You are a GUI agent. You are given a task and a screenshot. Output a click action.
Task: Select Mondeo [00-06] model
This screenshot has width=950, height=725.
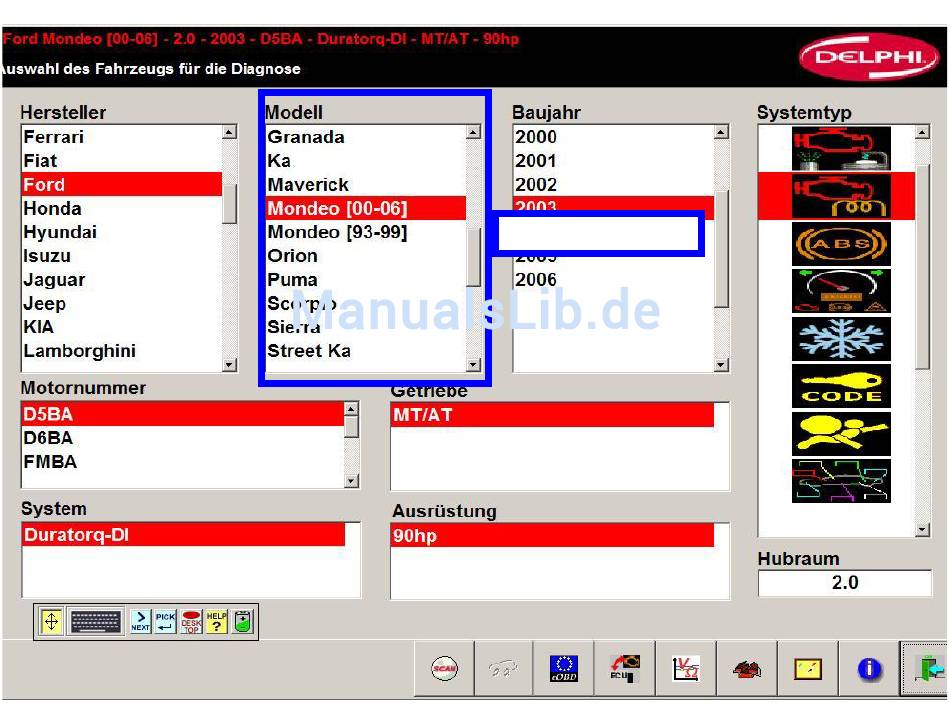pyautogui.click(x=366, y=208)
